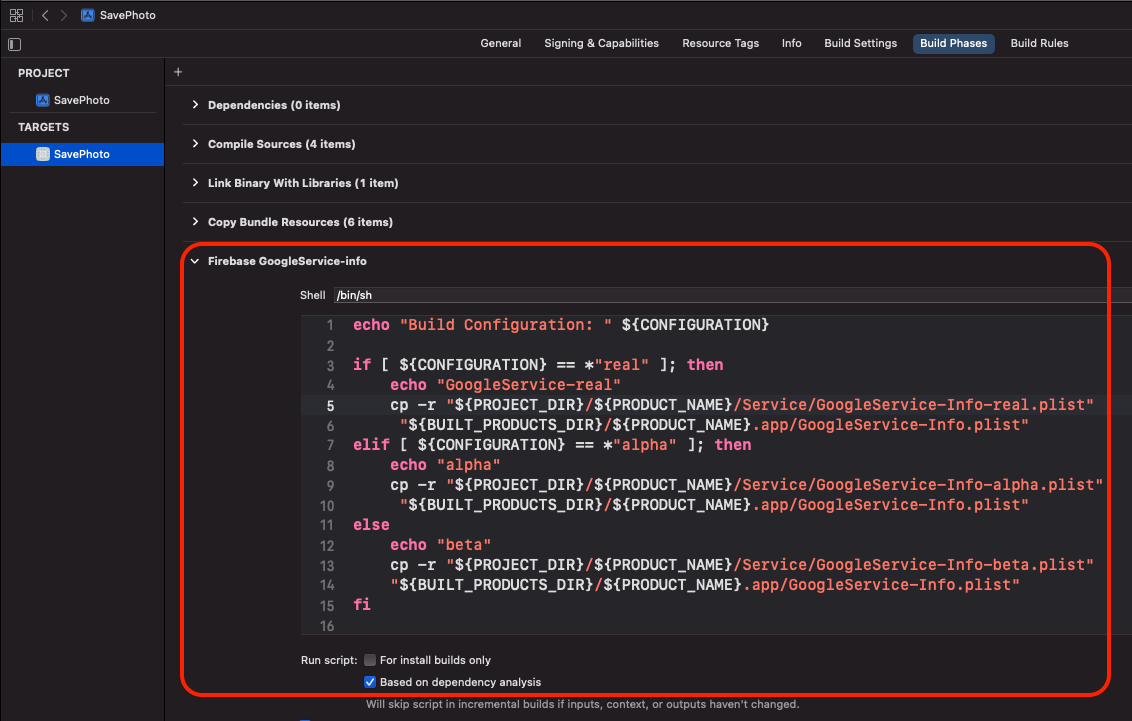1132x721 pixels.
Task: Select the Build Phases tab
Action: [953, 43]
